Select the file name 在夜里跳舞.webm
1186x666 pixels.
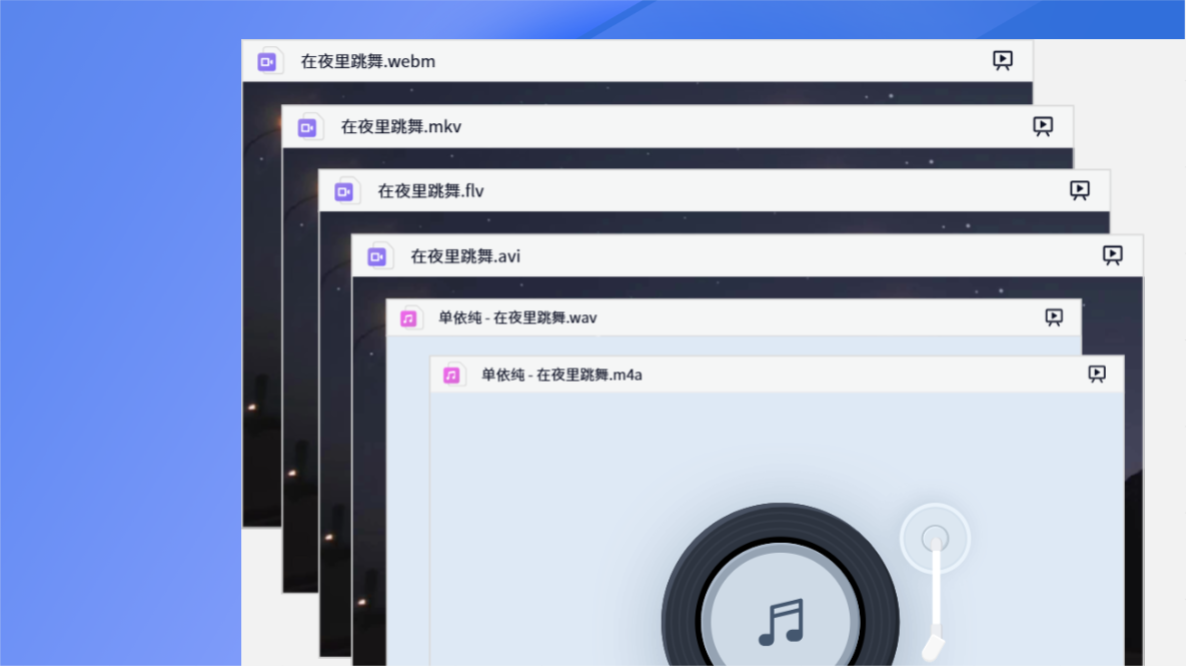(x=368, y=61)
